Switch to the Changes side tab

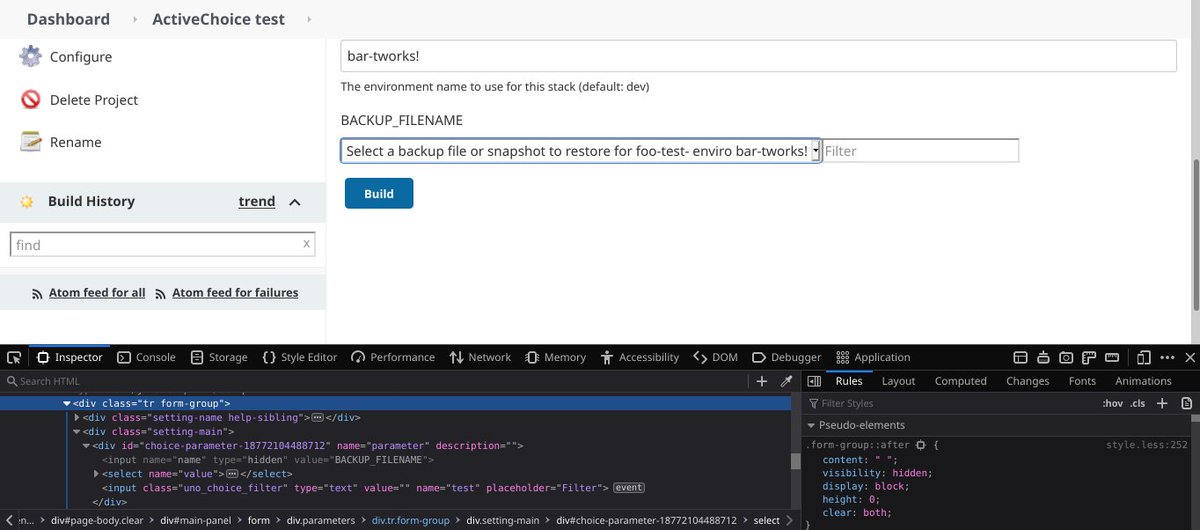1027,381
